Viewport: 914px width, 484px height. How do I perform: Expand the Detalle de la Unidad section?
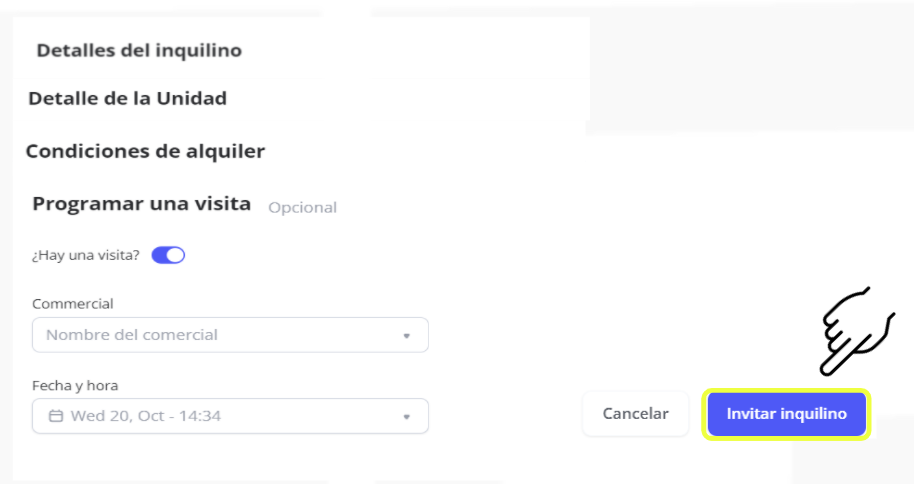pos(127,98)
